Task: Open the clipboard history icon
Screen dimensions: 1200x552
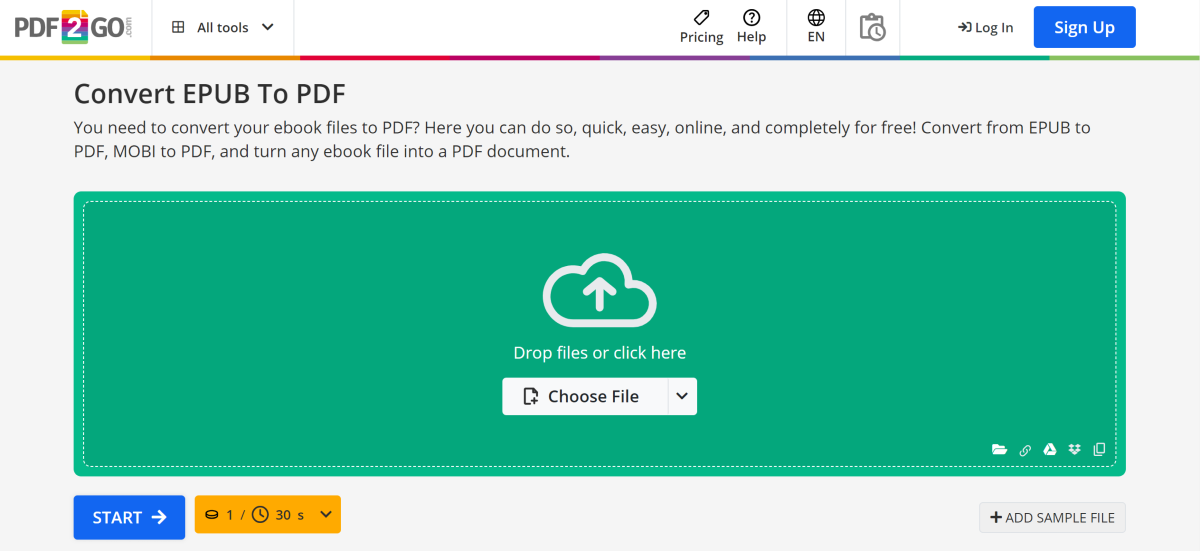Action: pos(872,27)
